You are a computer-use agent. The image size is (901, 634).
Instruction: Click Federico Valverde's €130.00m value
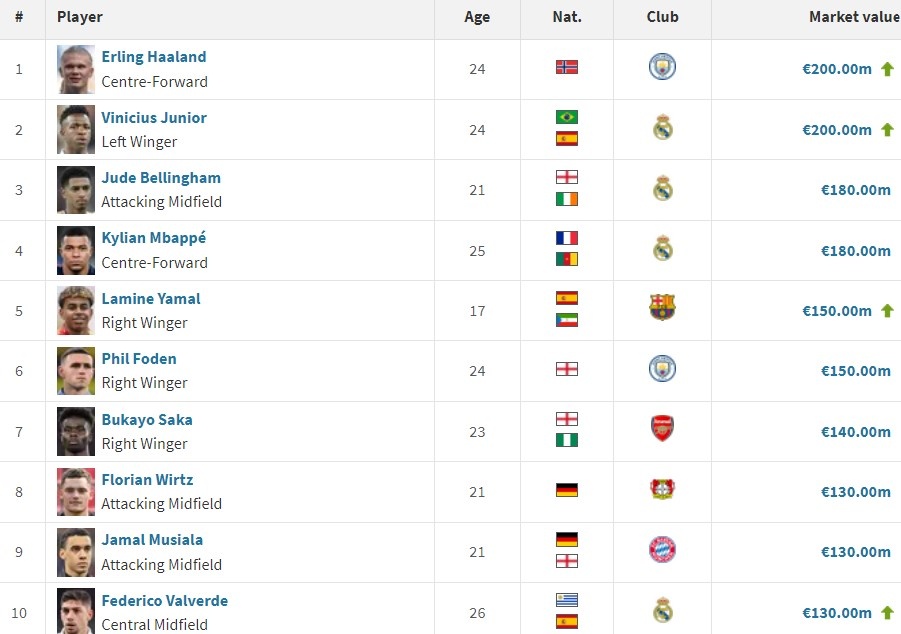(x=837, y=613)
